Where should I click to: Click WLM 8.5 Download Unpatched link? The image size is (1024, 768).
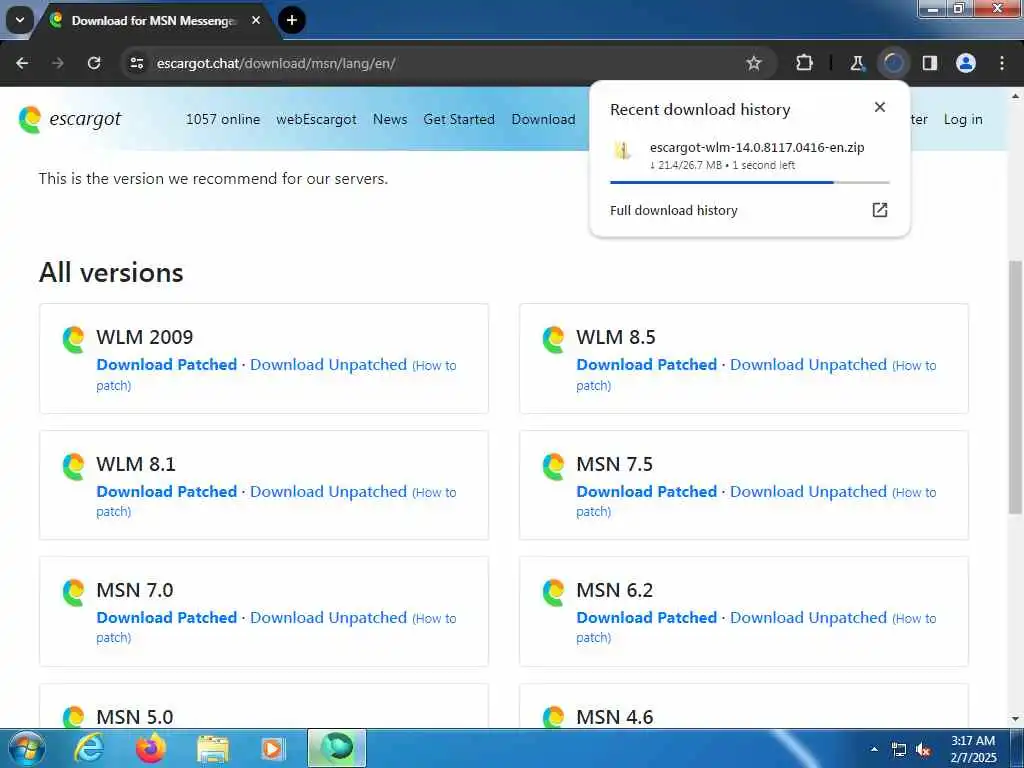[808, 364]
